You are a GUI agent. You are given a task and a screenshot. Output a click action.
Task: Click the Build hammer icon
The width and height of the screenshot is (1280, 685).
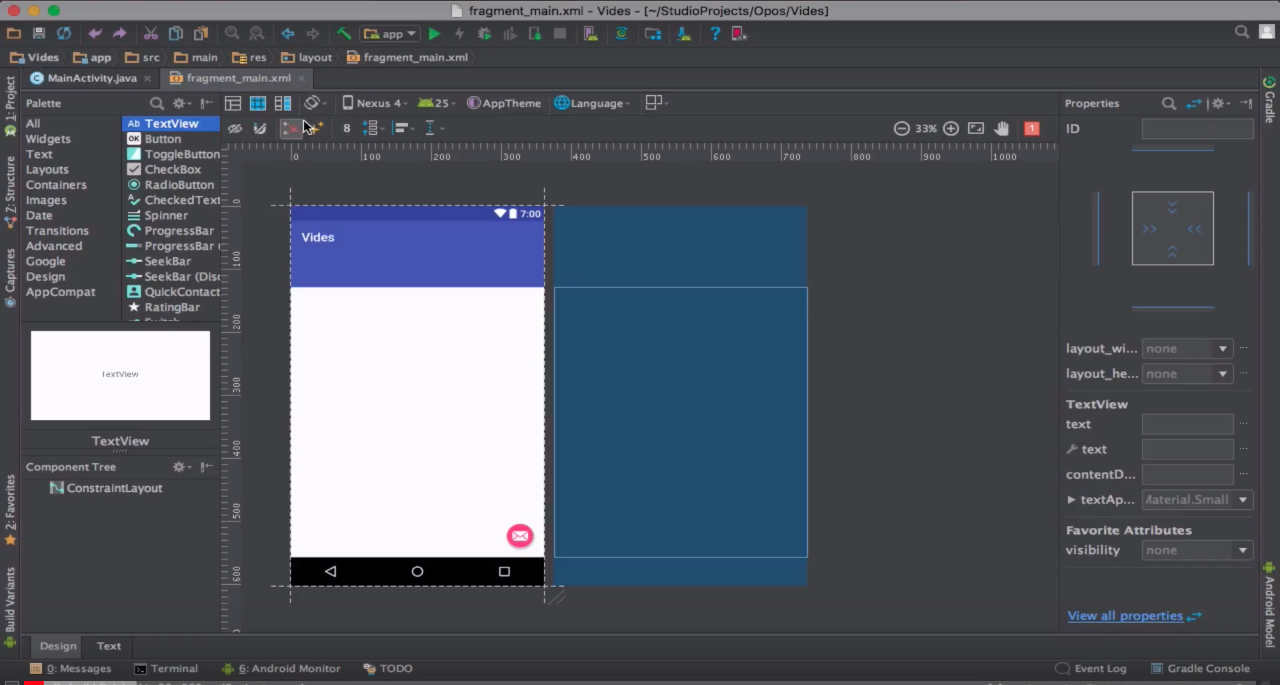click(x=344, y=34)
